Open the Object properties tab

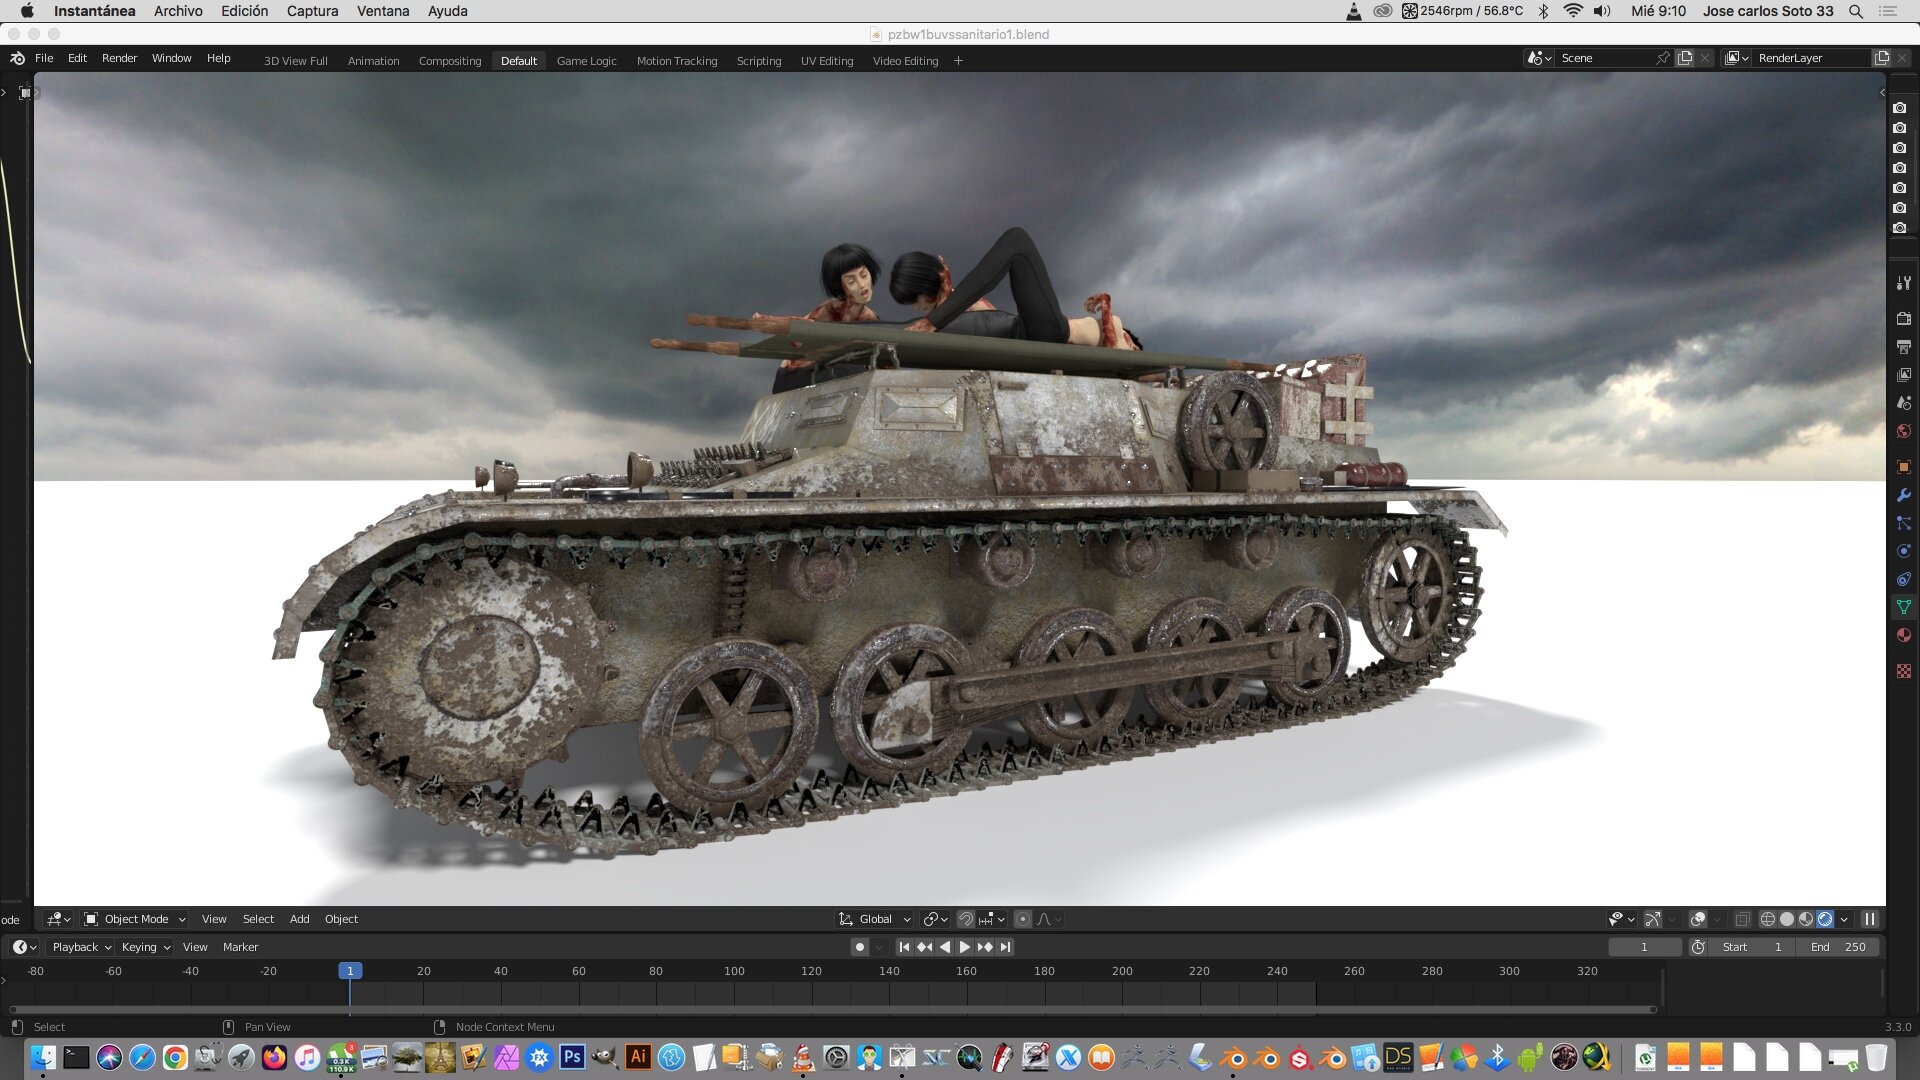(1903, 467)
